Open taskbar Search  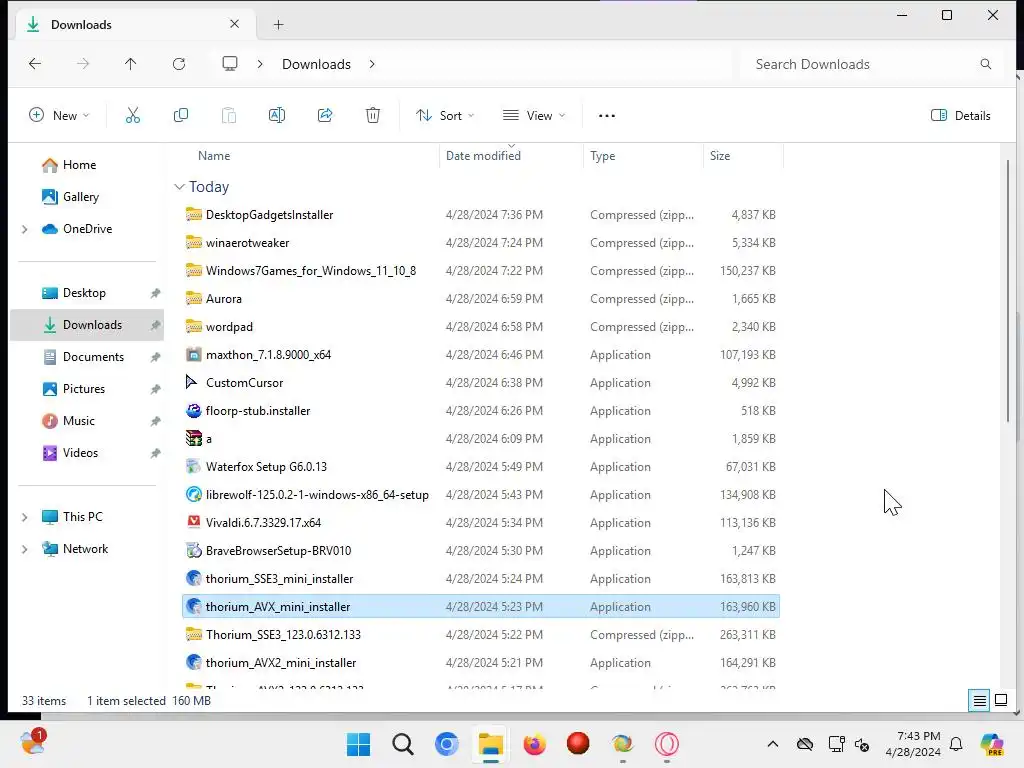403,744
